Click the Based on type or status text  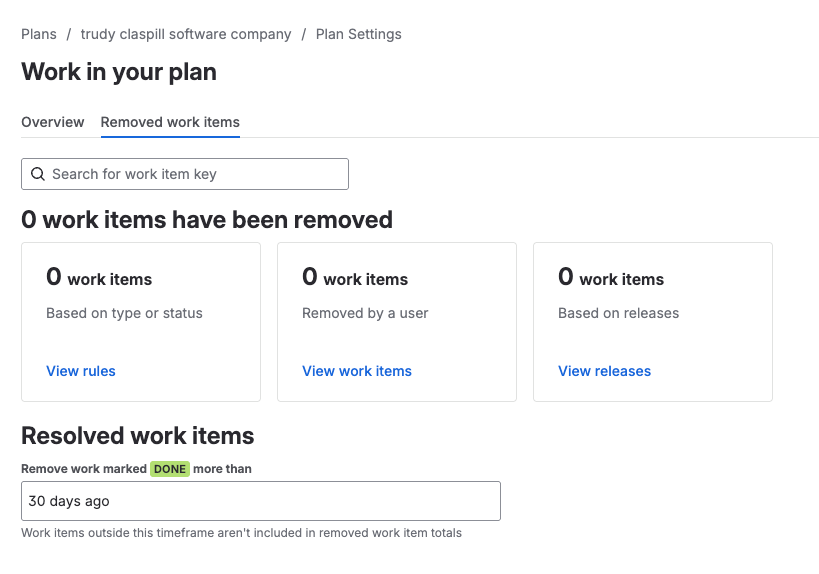pyautogui.click(x=124, y=313)
